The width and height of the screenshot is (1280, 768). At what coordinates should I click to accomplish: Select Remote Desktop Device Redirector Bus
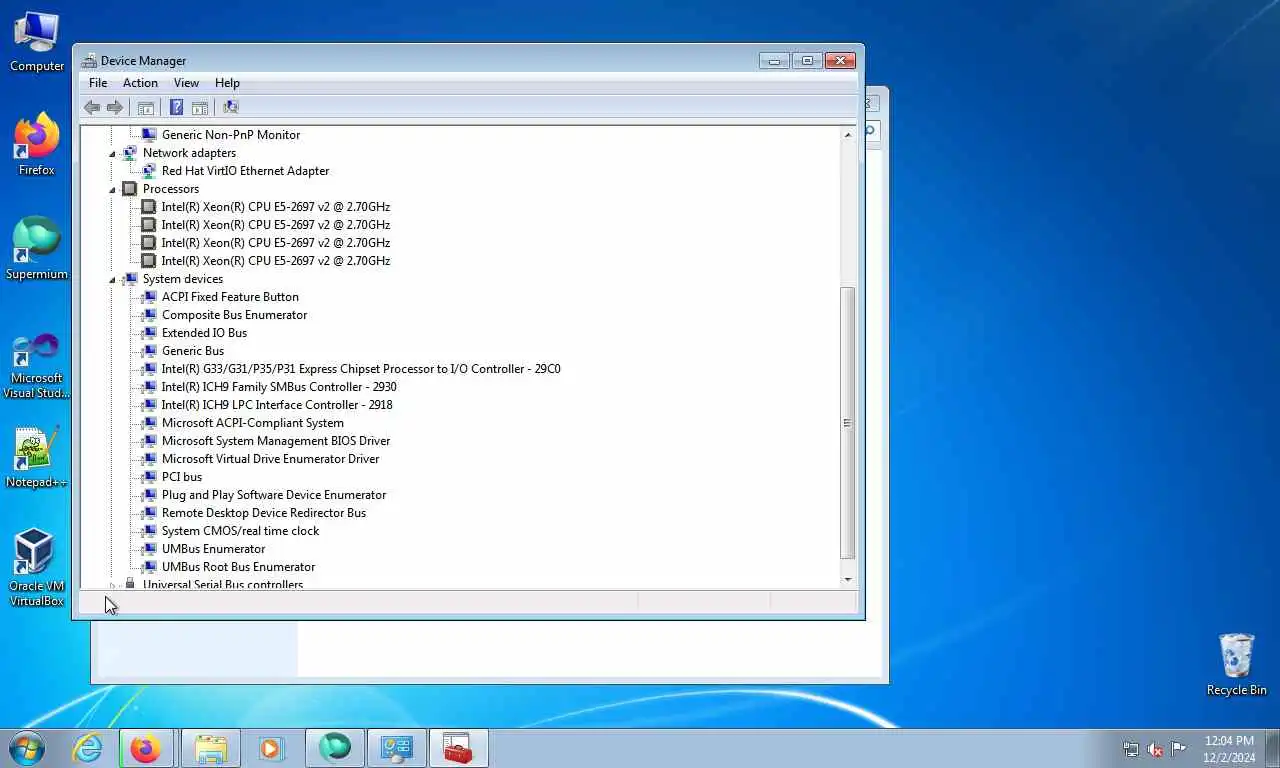264,513
